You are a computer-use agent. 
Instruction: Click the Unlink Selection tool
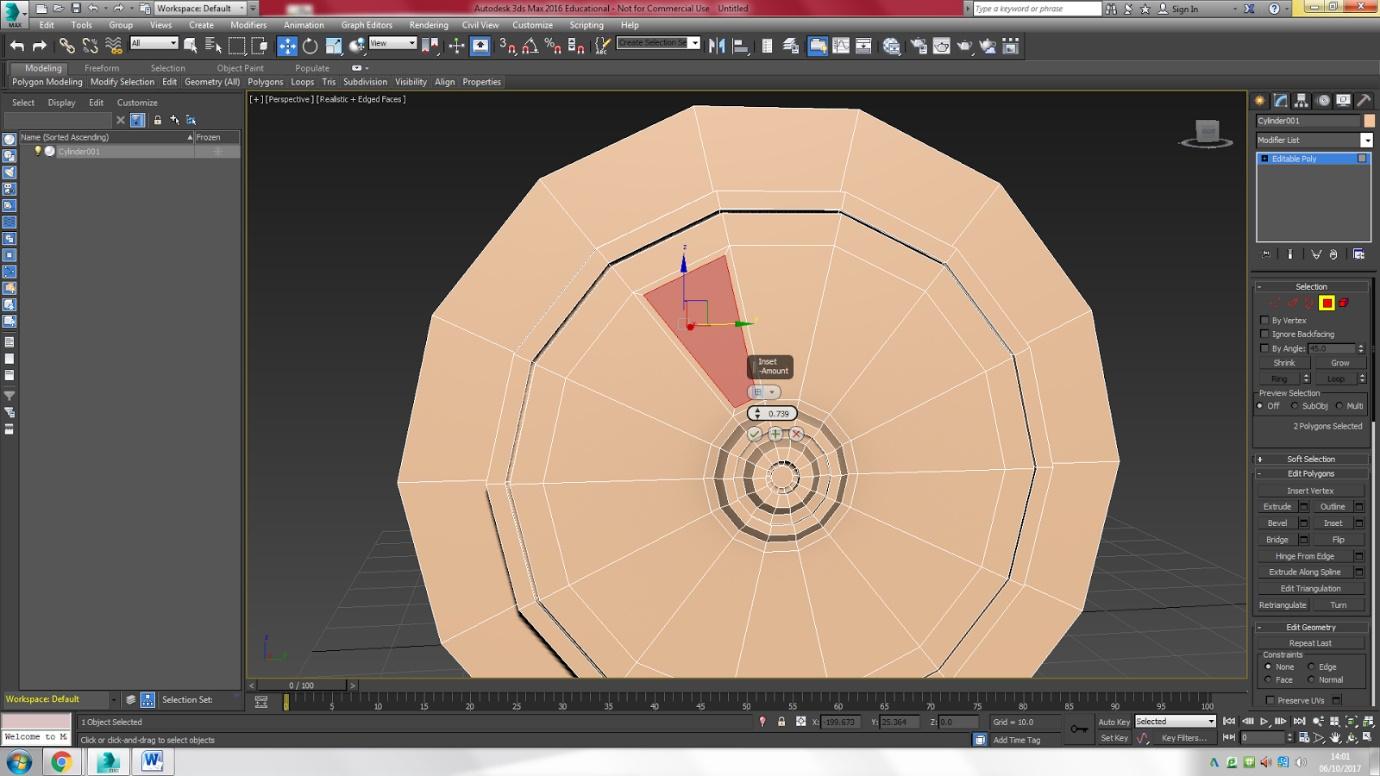click(x=90, y=46)
